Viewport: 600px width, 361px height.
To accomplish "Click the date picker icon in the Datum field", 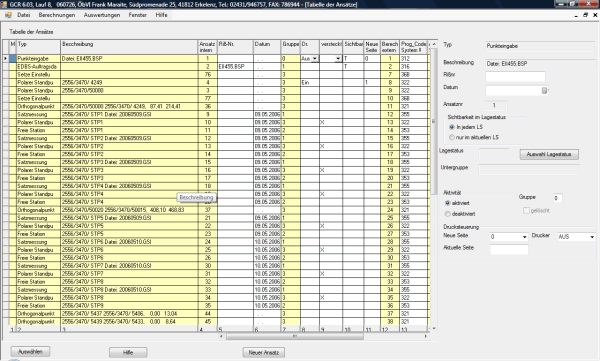I will pos(545,90).
